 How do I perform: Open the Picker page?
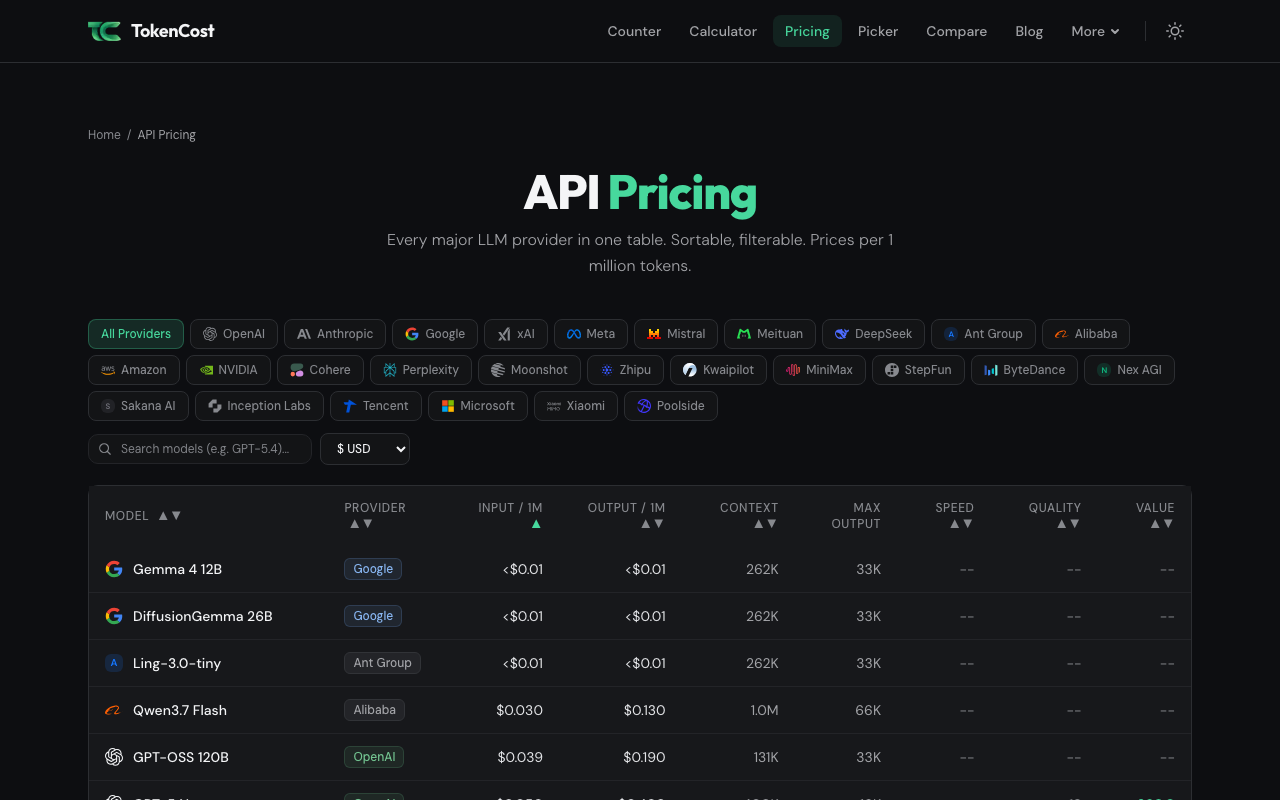pos(878,31)
